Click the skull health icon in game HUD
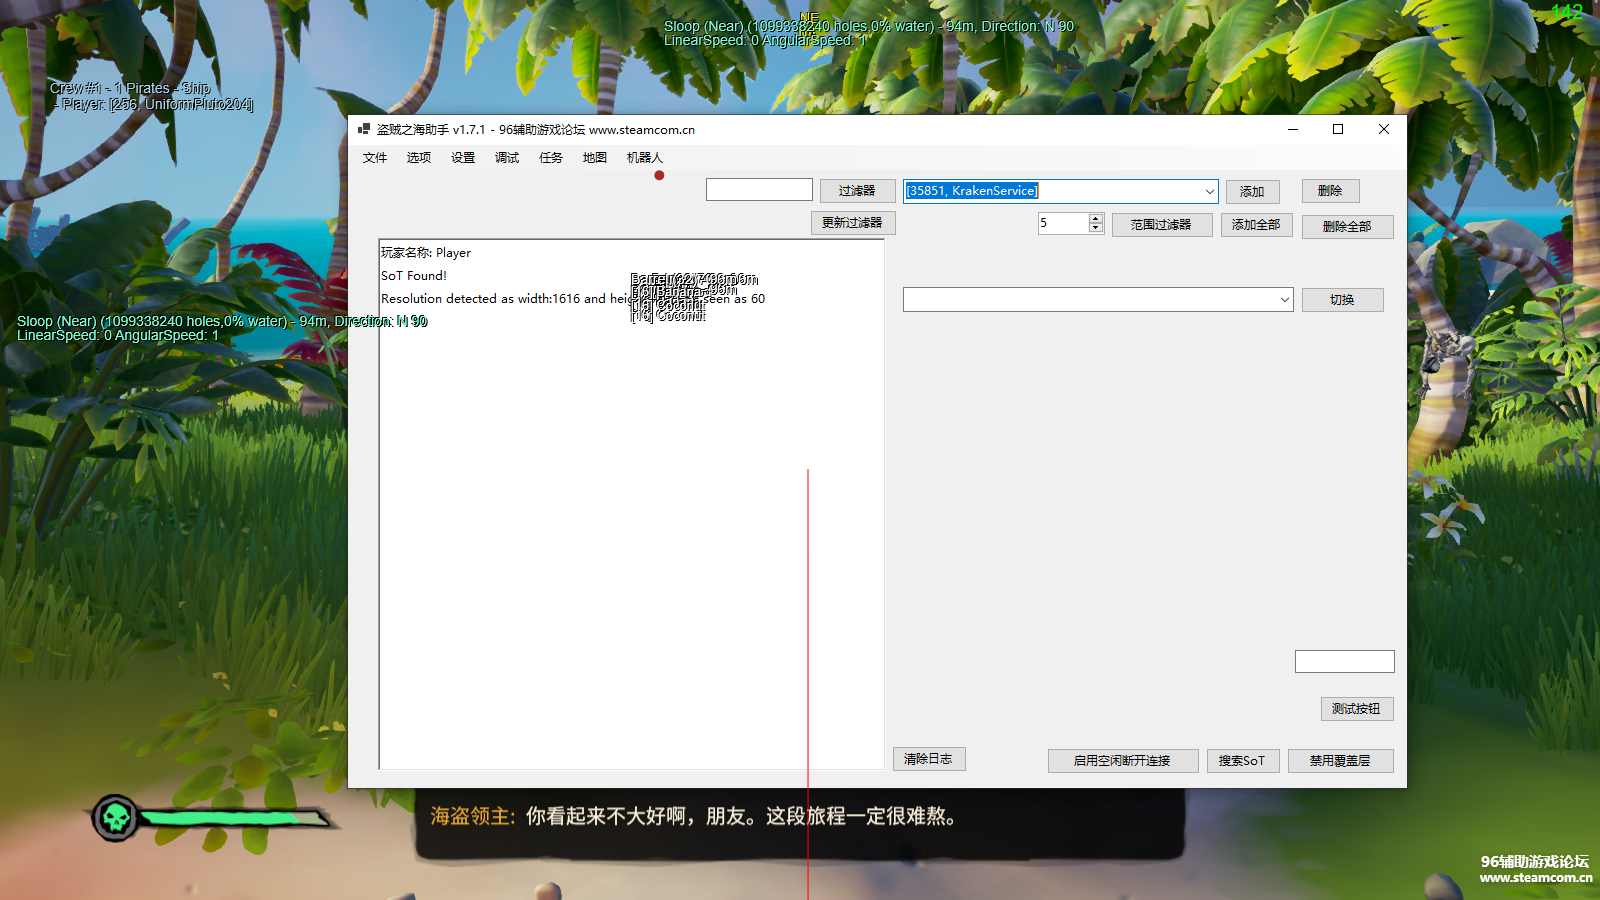Screen dimensions: 1600x900 click(x=116, y=818)
